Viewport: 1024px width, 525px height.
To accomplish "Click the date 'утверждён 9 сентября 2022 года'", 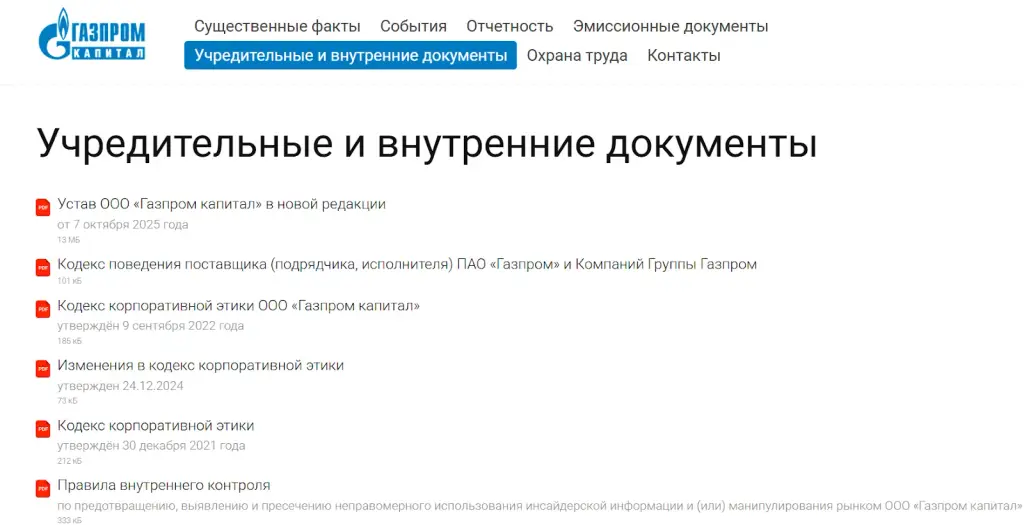I will pos(151,325).
